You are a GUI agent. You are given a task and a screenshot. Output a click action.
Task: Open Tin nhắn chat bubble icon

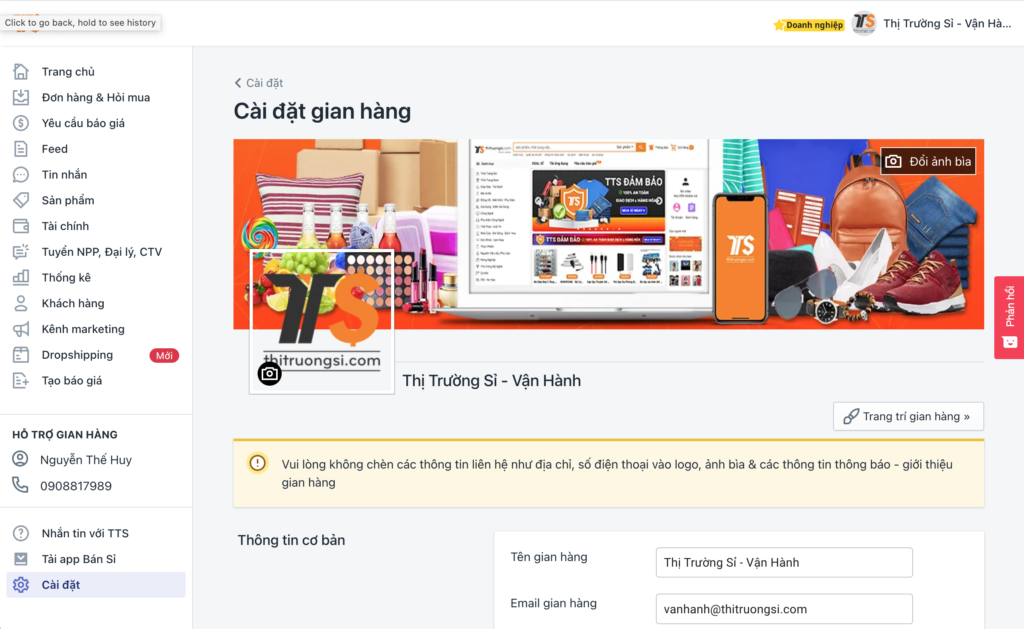[21, 174]
